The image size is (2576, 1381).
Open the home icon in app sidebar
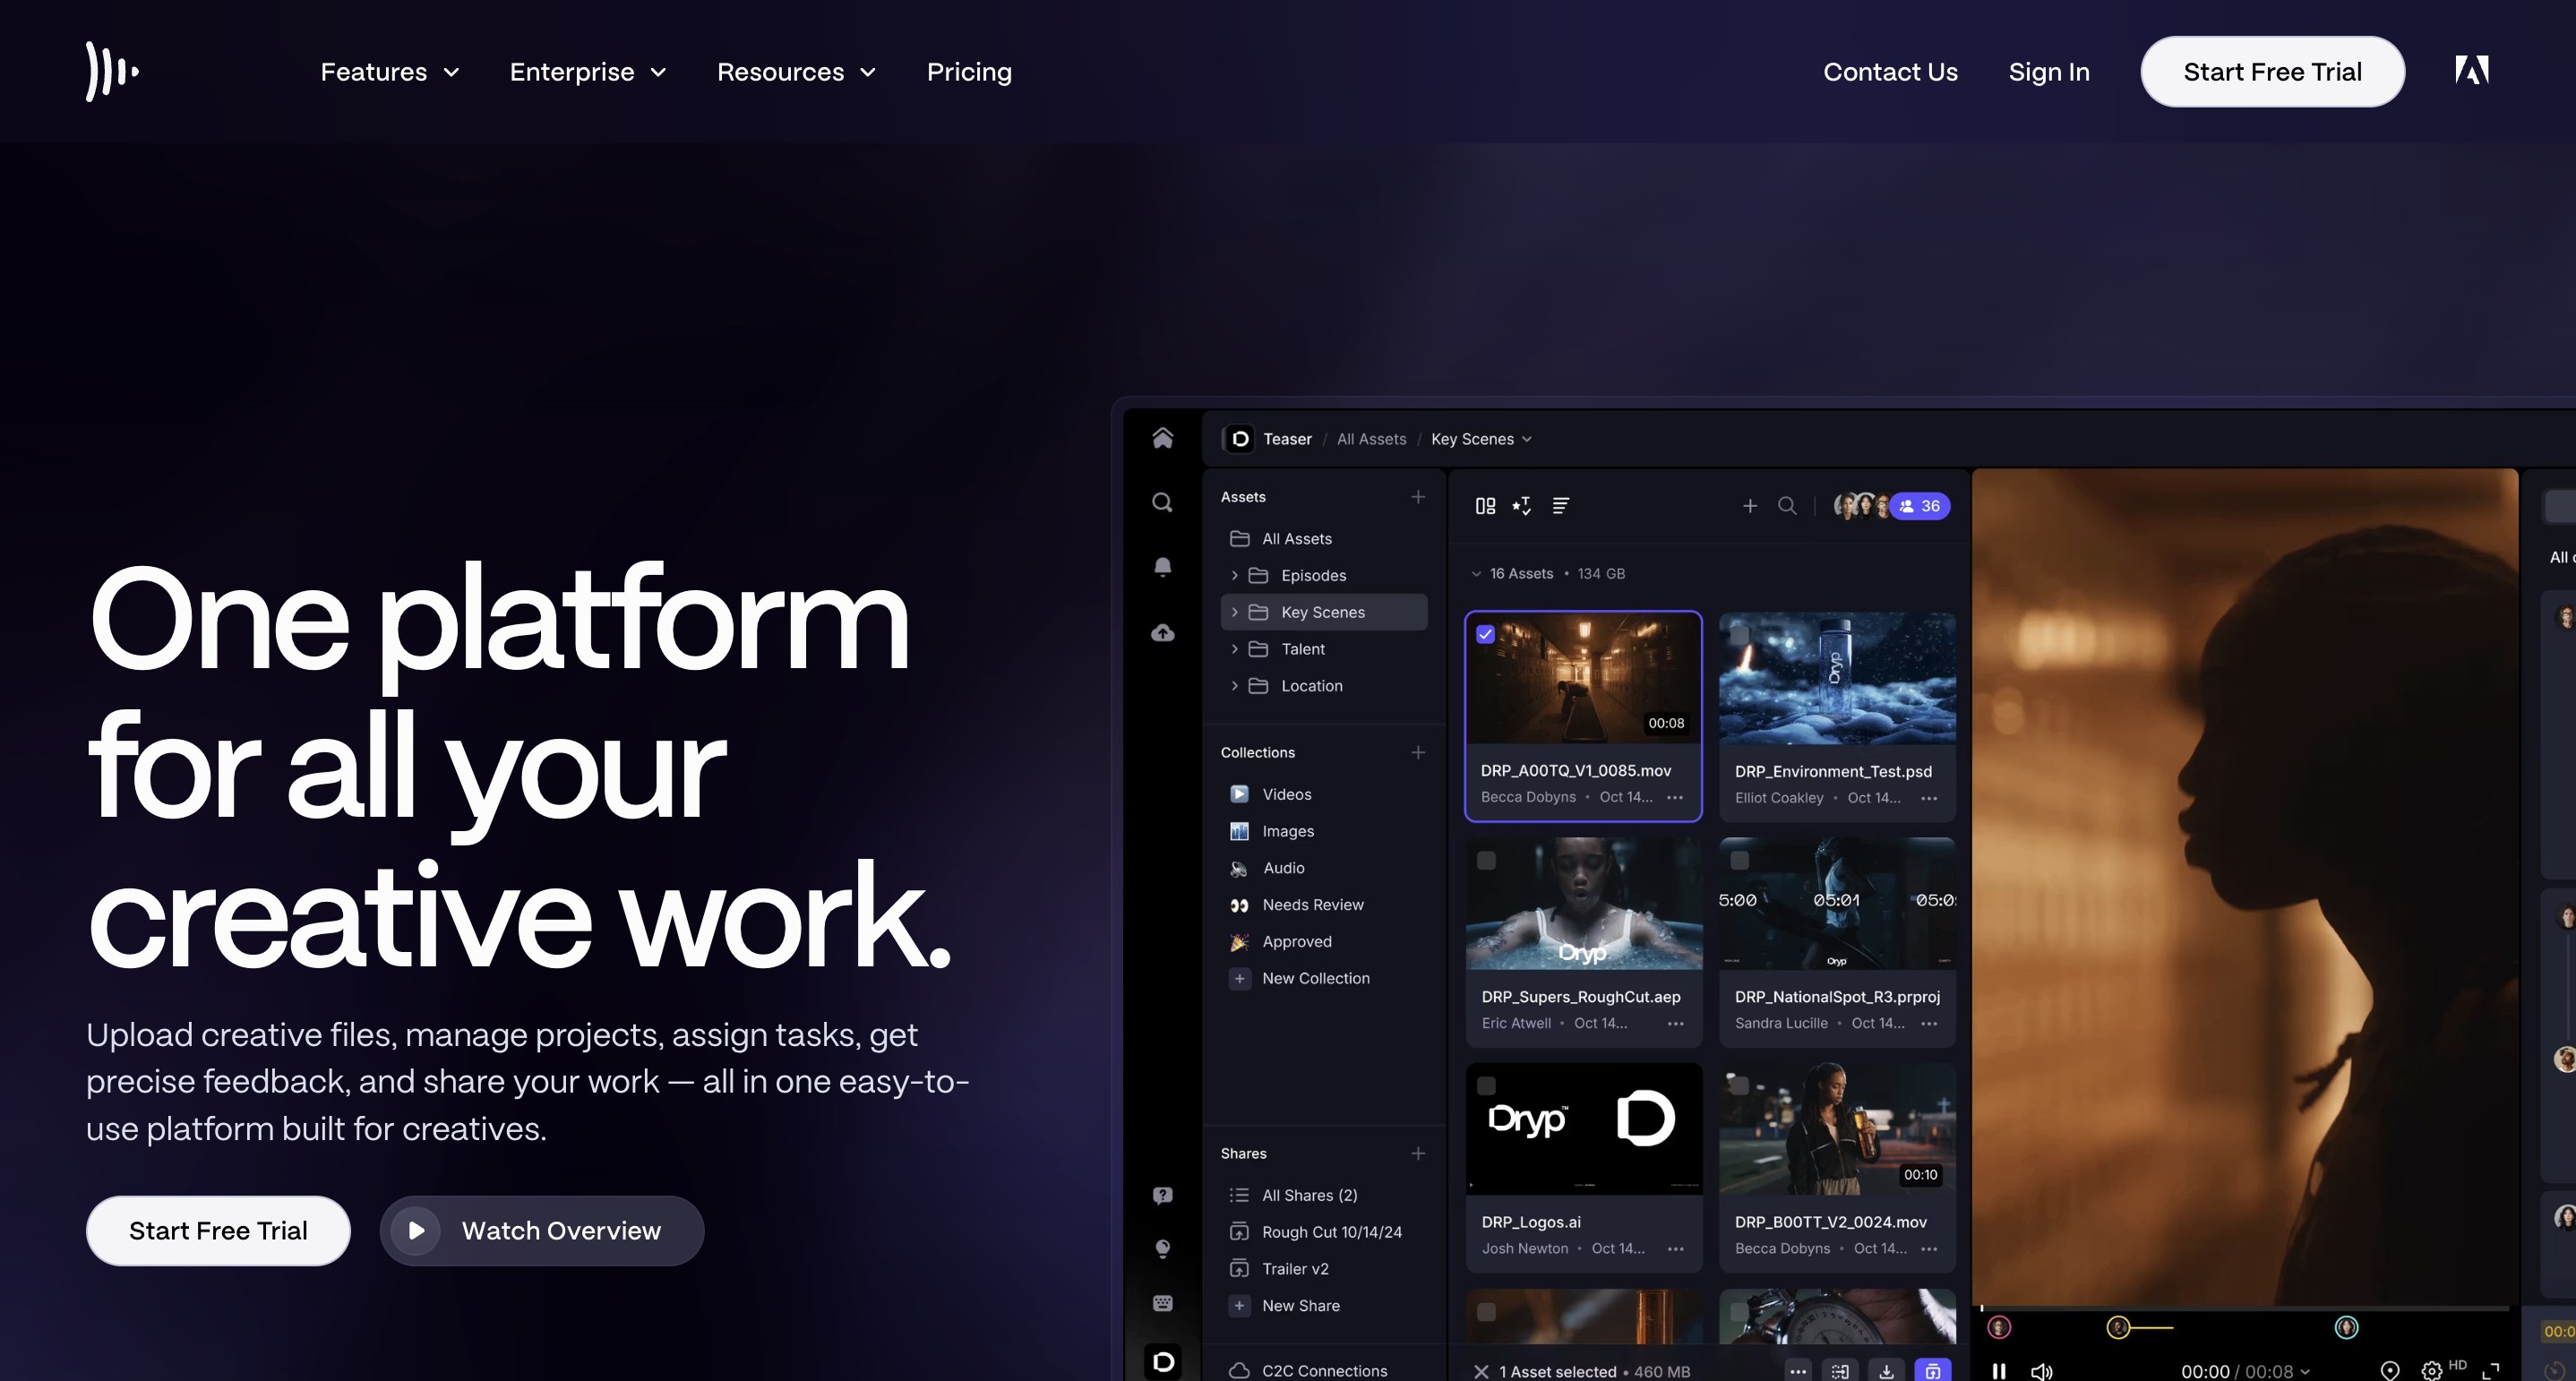(1162, 438)
